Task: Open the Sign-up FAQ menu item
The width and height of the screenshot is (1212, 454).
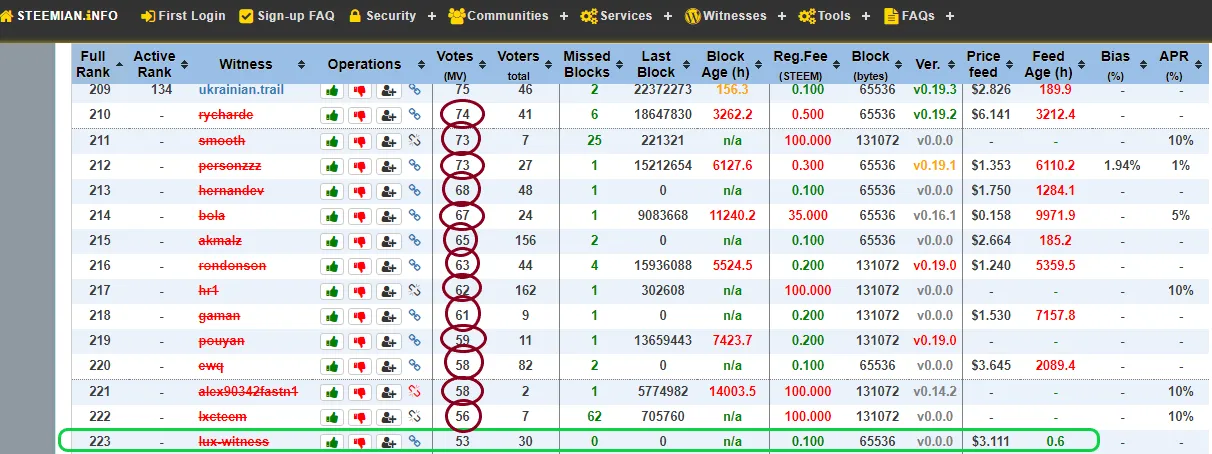Action: tap(287, 16)
